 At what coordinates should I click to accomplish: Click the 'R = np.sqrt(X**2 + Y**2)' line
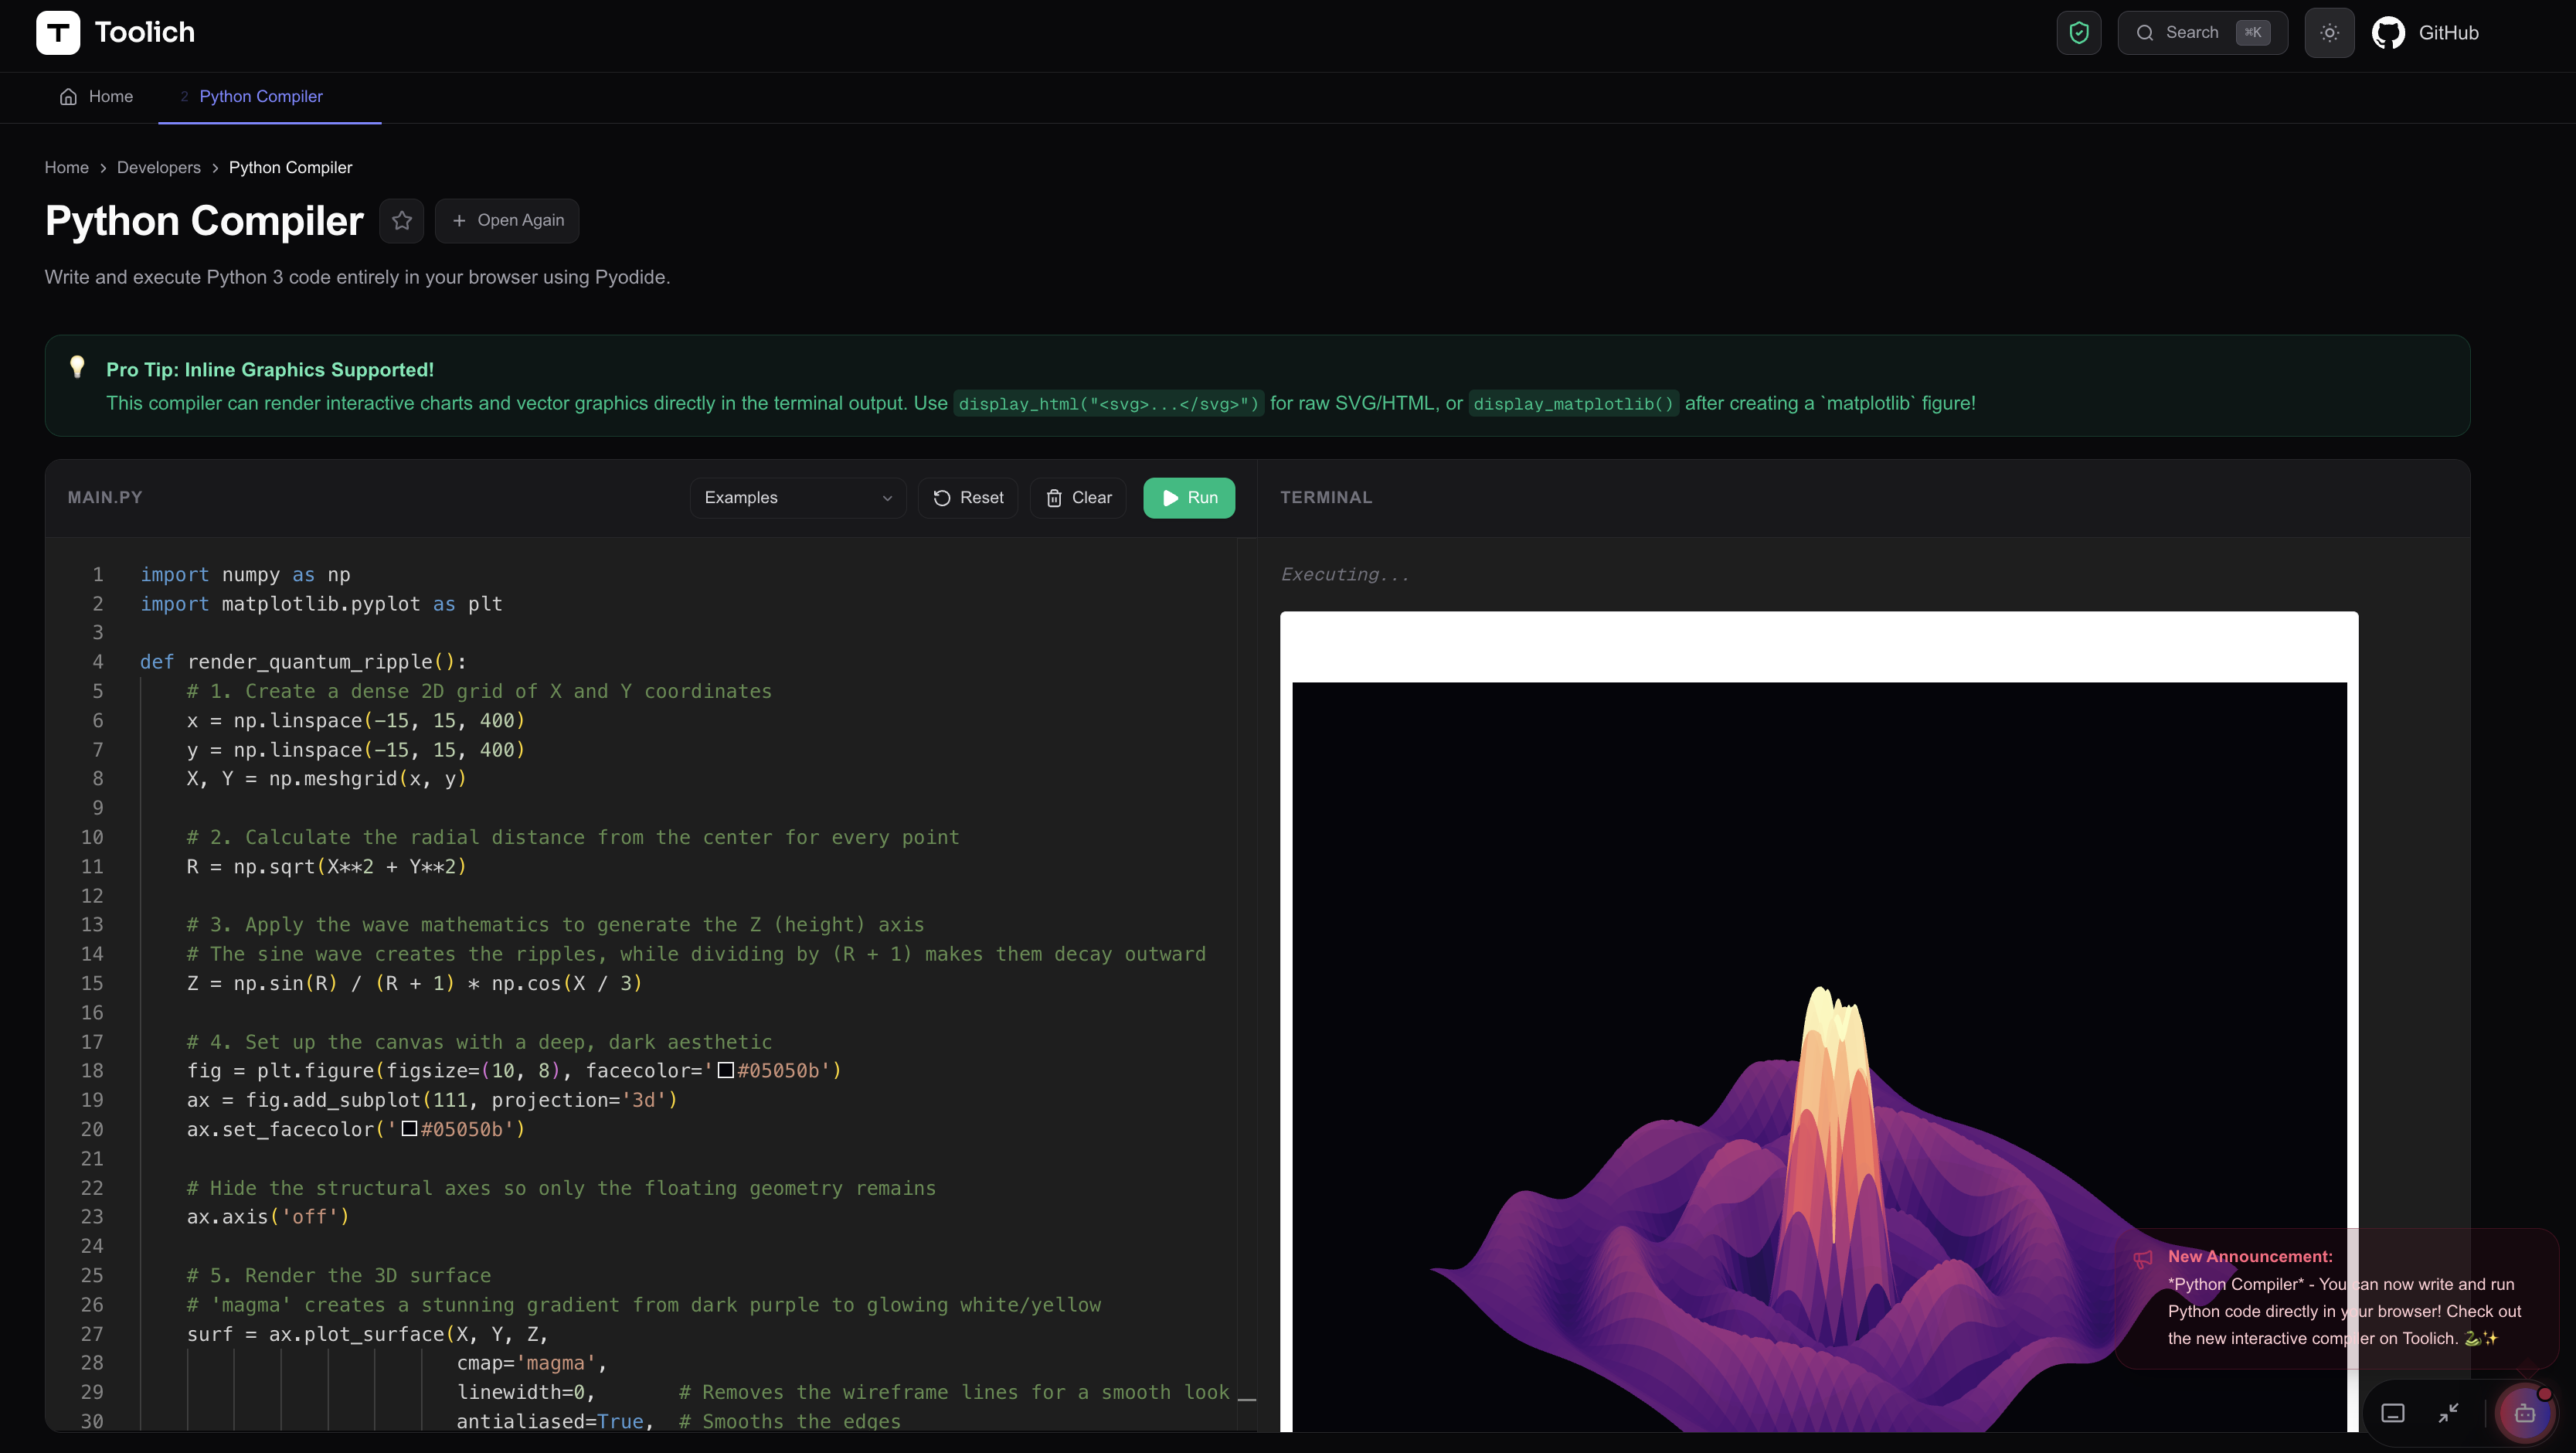point(326,867)
